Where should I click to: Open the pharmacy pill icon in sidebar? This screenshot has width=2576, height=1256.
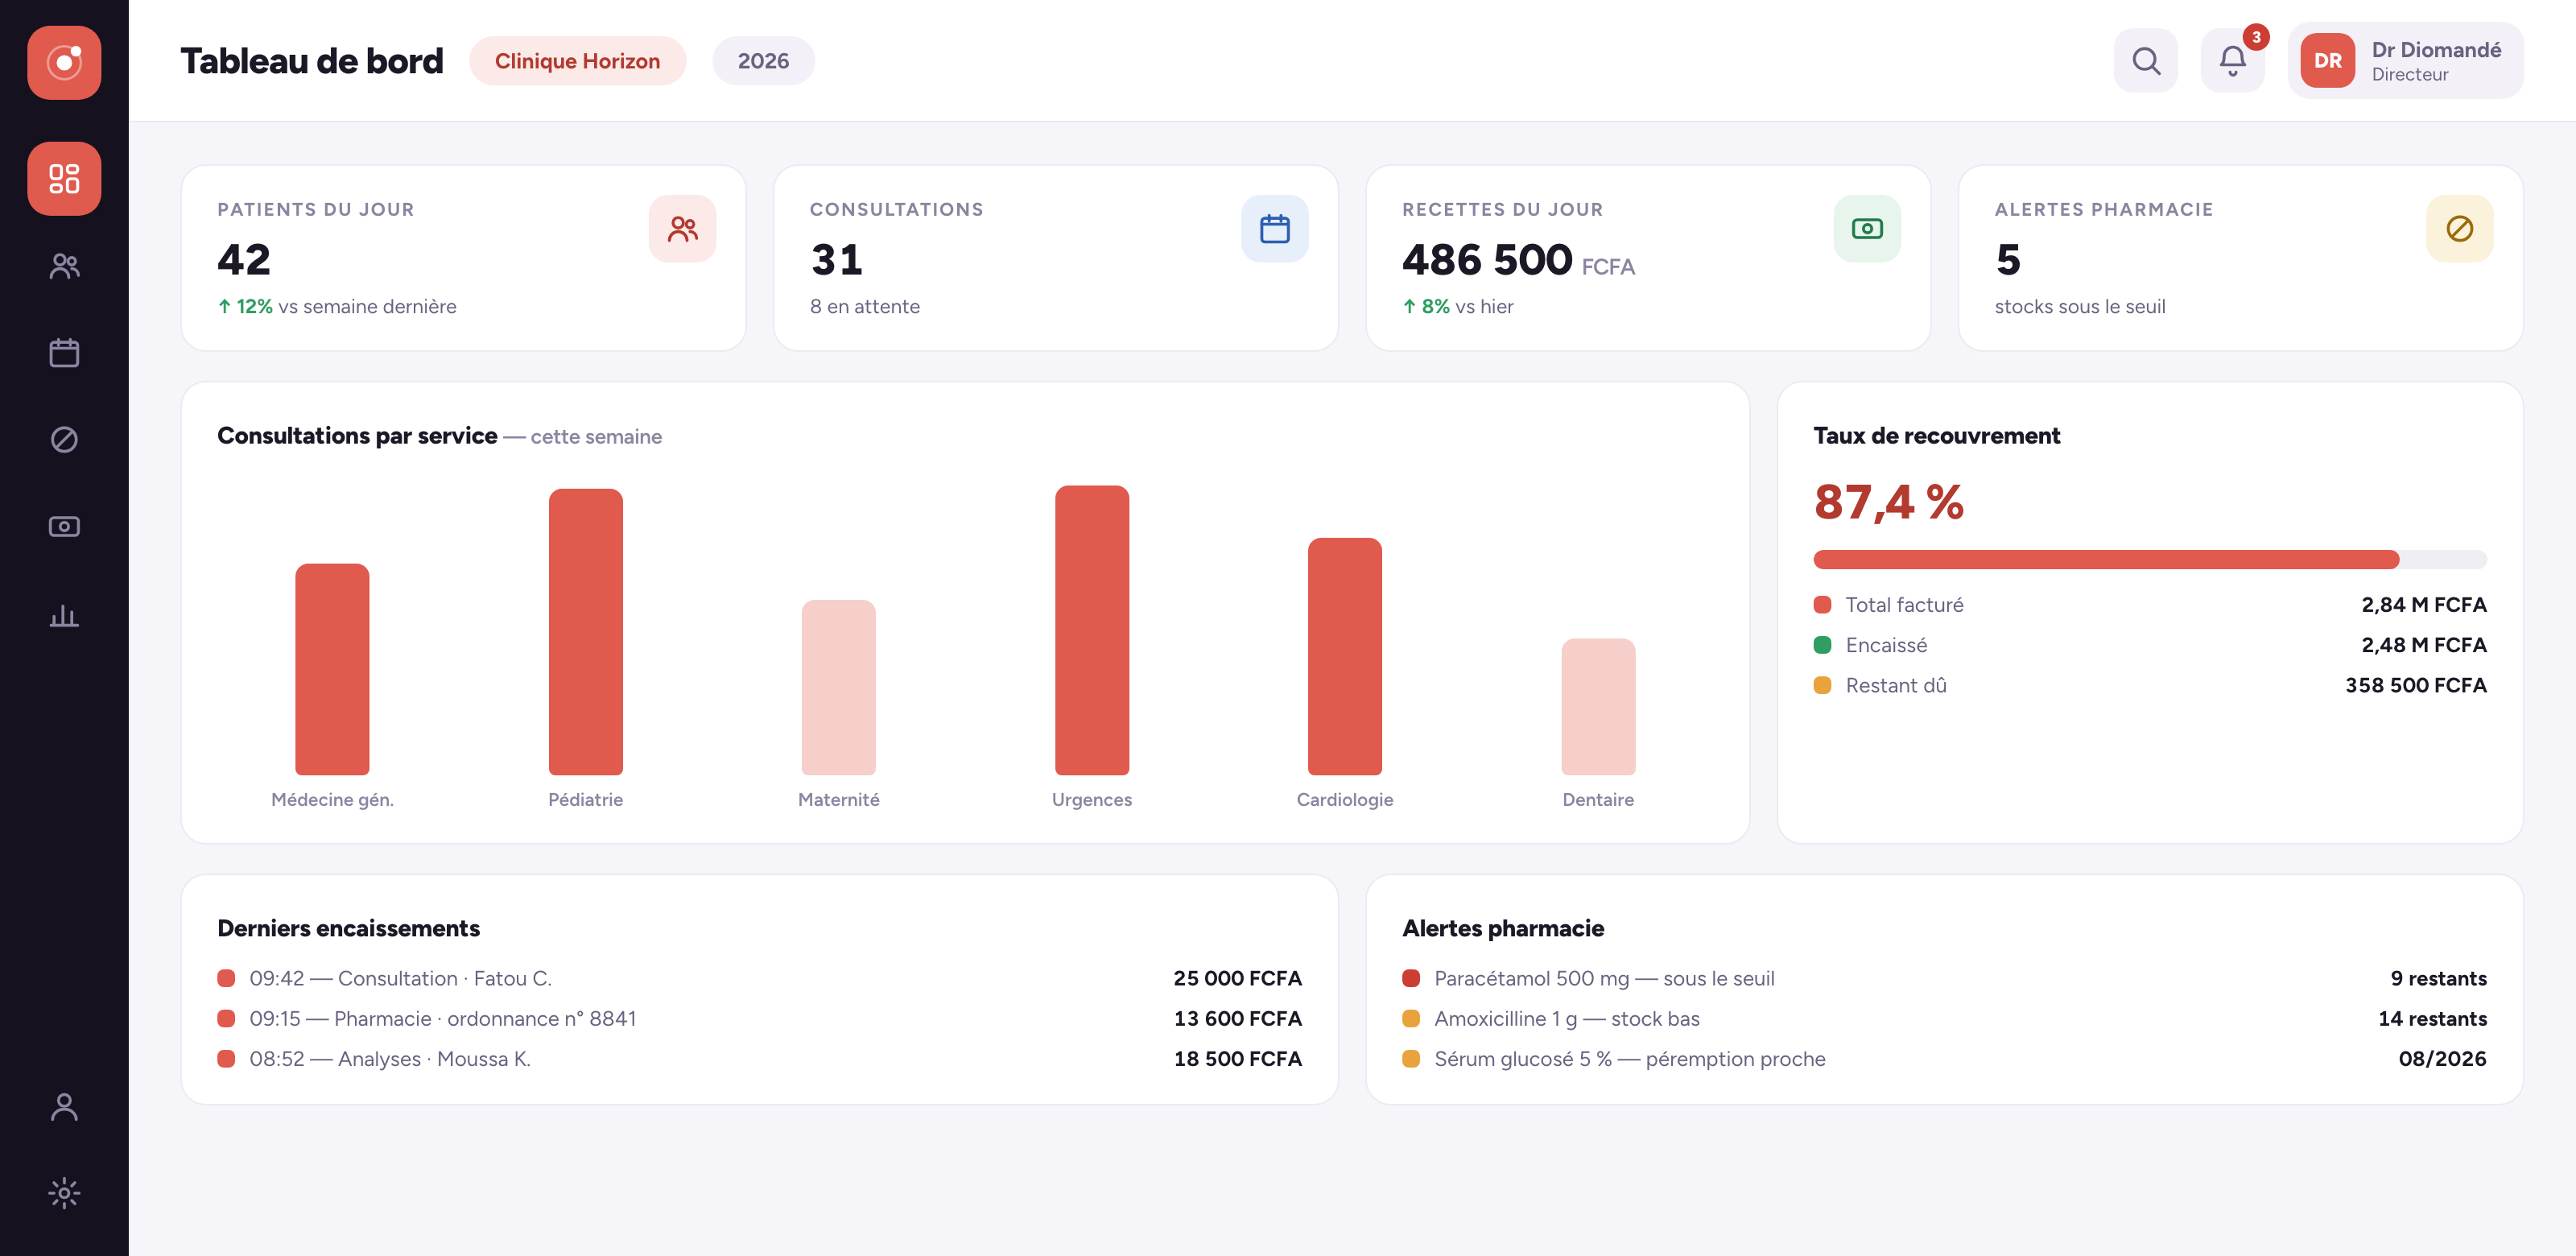point(64,440)
